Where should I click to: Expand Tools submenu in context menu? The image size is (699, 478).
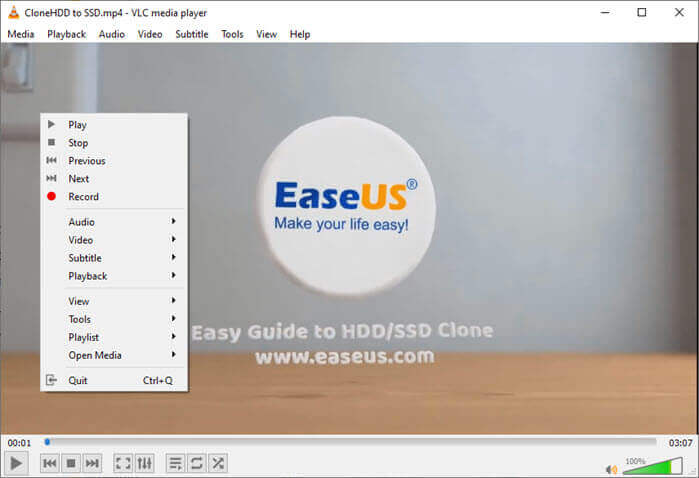click(x=114, y=319)
